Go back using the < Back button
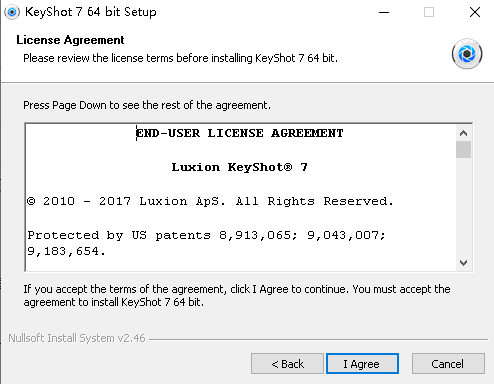Viewport: 494px width, 384px height. (x=287, y=364)
